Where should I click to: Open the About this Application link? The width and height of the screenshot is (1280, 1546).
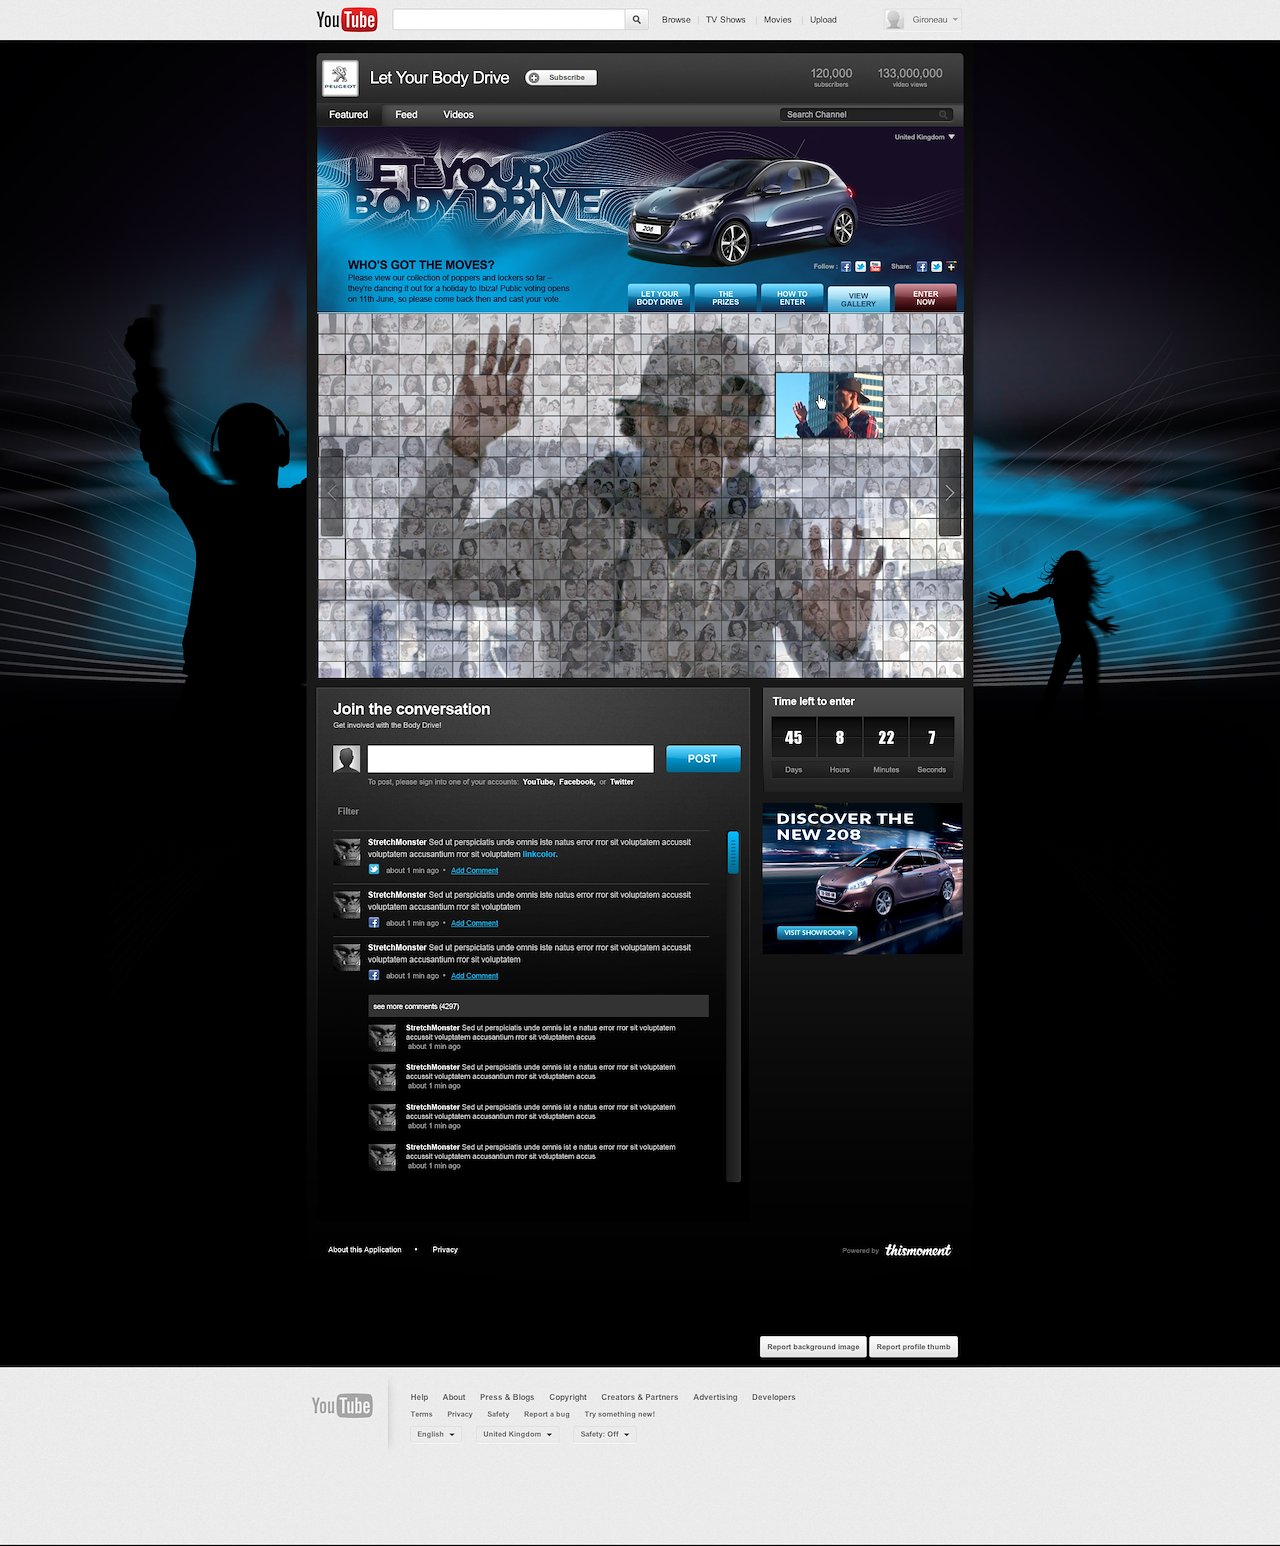tap(365, 1250)
